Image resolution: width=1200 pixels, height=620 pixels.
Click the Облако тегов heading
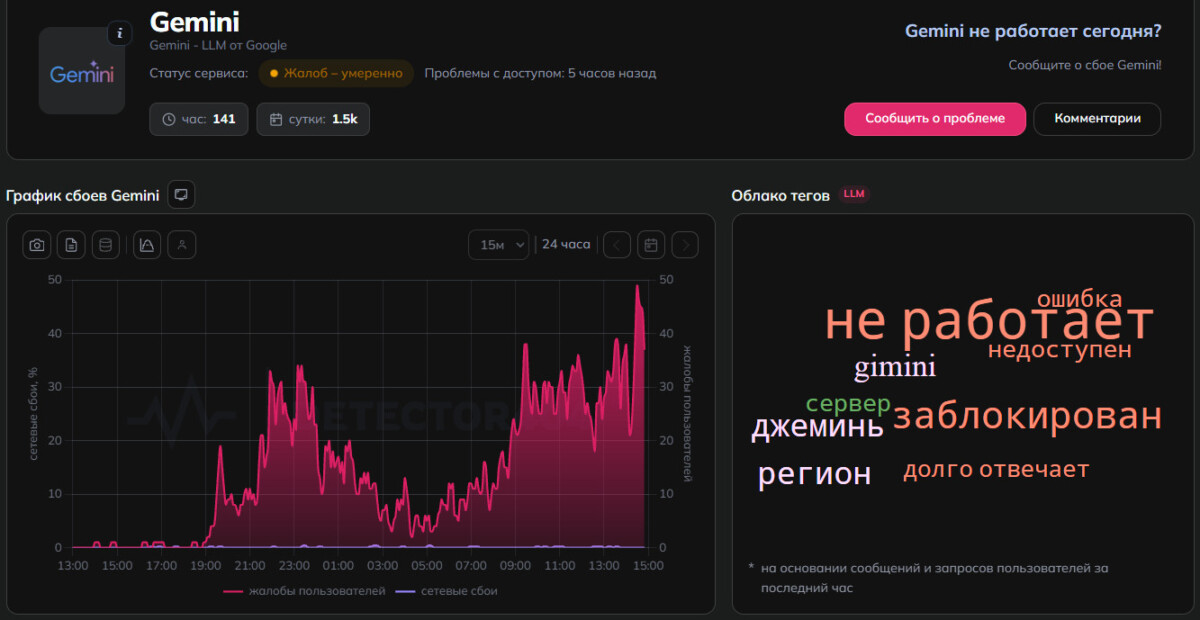click(x=780, y=196)
